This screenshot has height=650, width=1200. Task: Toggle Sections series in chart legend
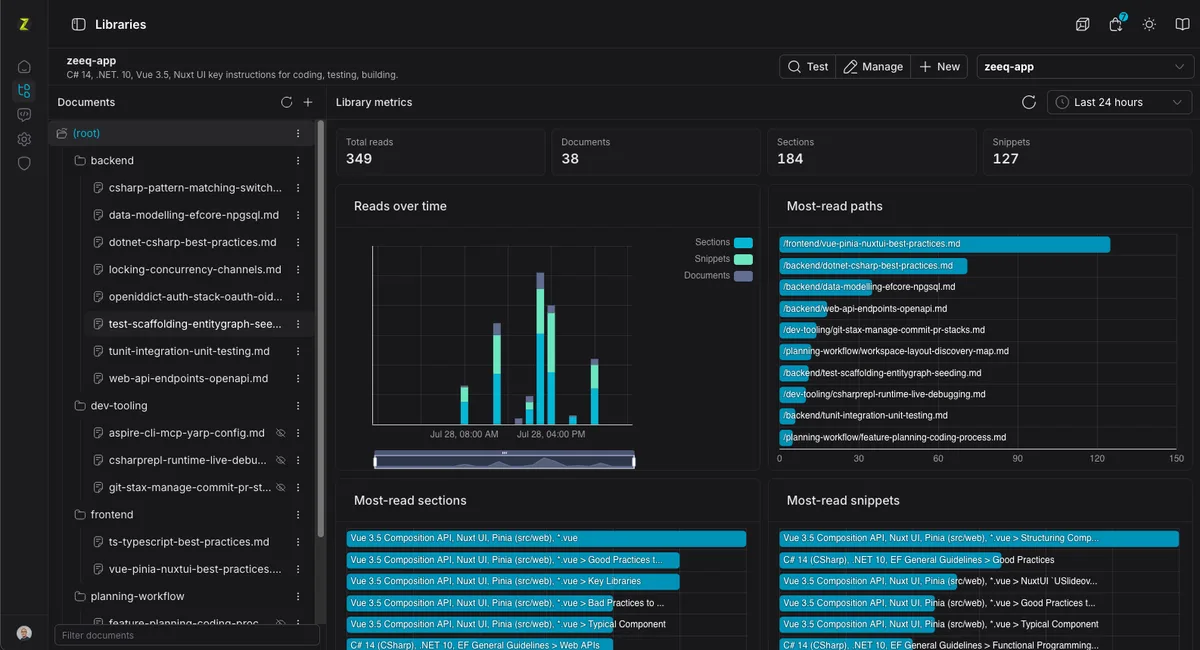click(x=723, y=242)
